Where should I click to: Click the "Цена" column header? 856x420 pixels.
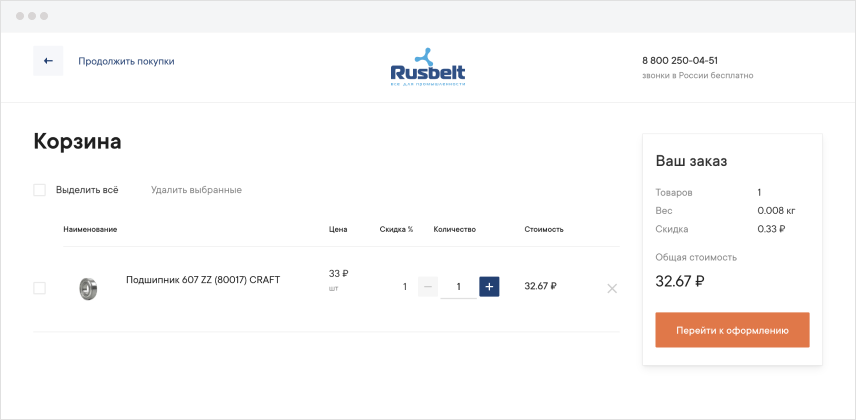point(338,229)
